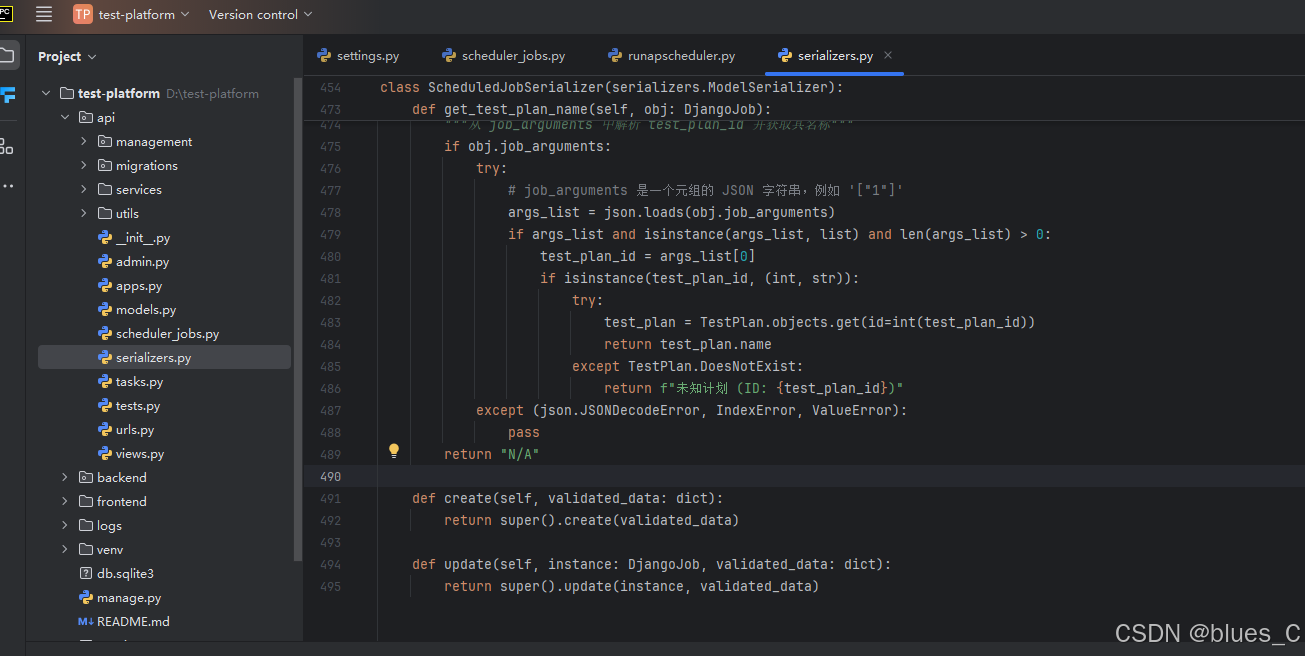Click the D:\test-platform path label

coord(212,93)
